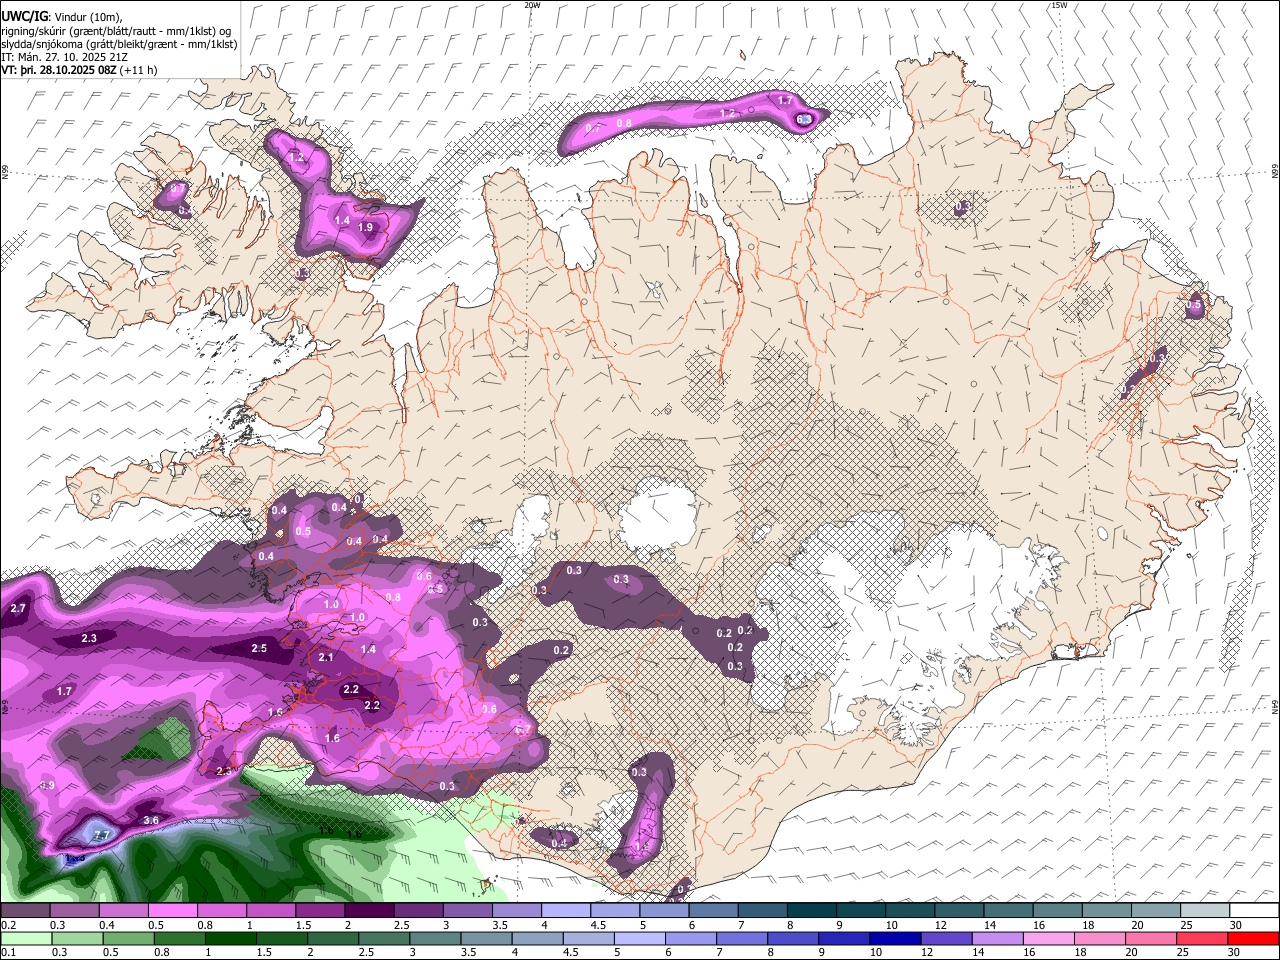Image resolution: width=1280 pixels, height=960 pixels.
Task: Click the 'IT: Mán. 27. 10. 2025 21Z' line
Action: coord(64,57)
